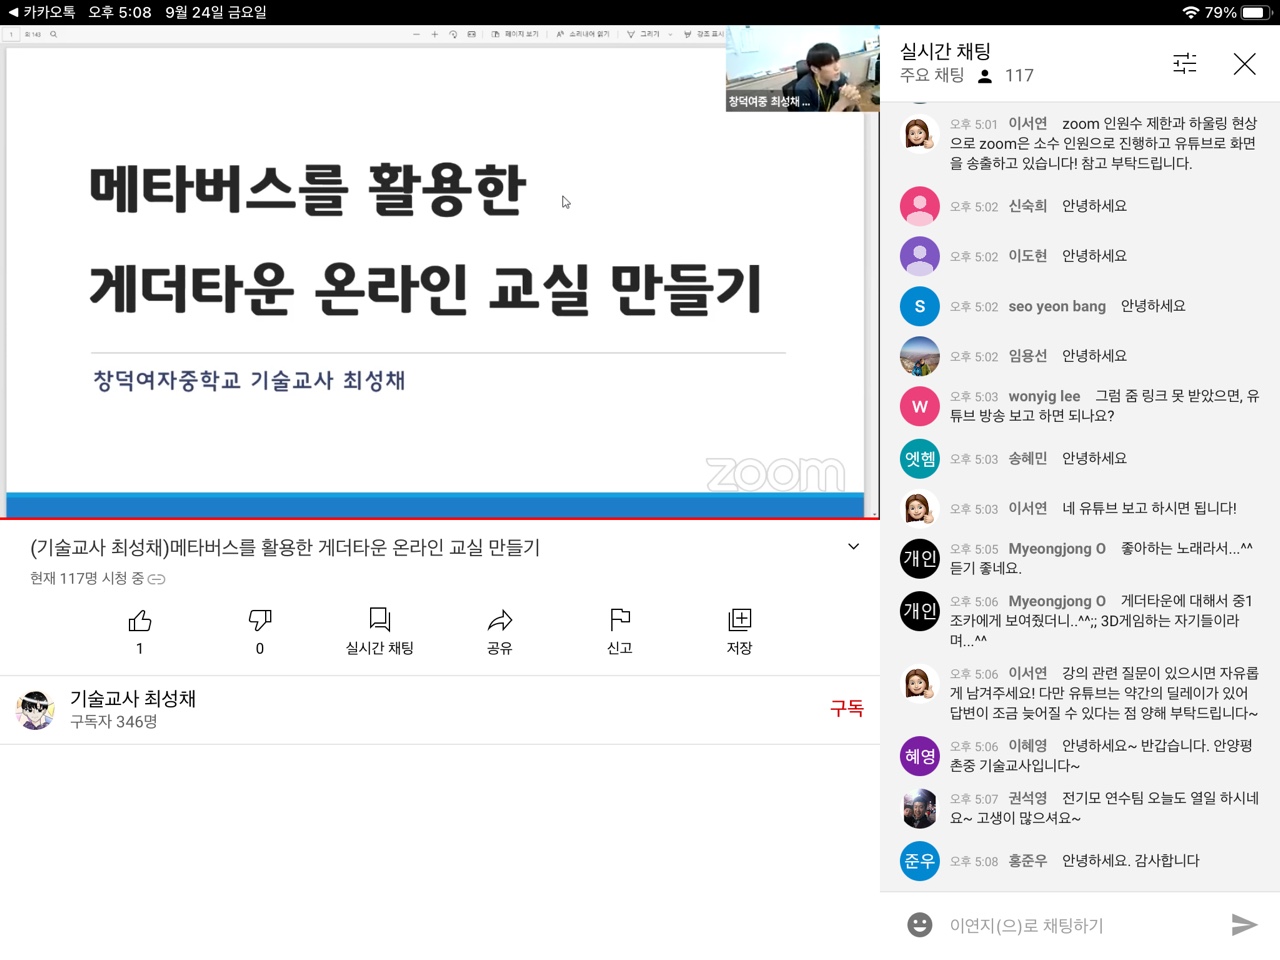Open the 실시간 채팅 live chat button
The width and height of the screenshot is (1280, 960).
tap(380, 630)
